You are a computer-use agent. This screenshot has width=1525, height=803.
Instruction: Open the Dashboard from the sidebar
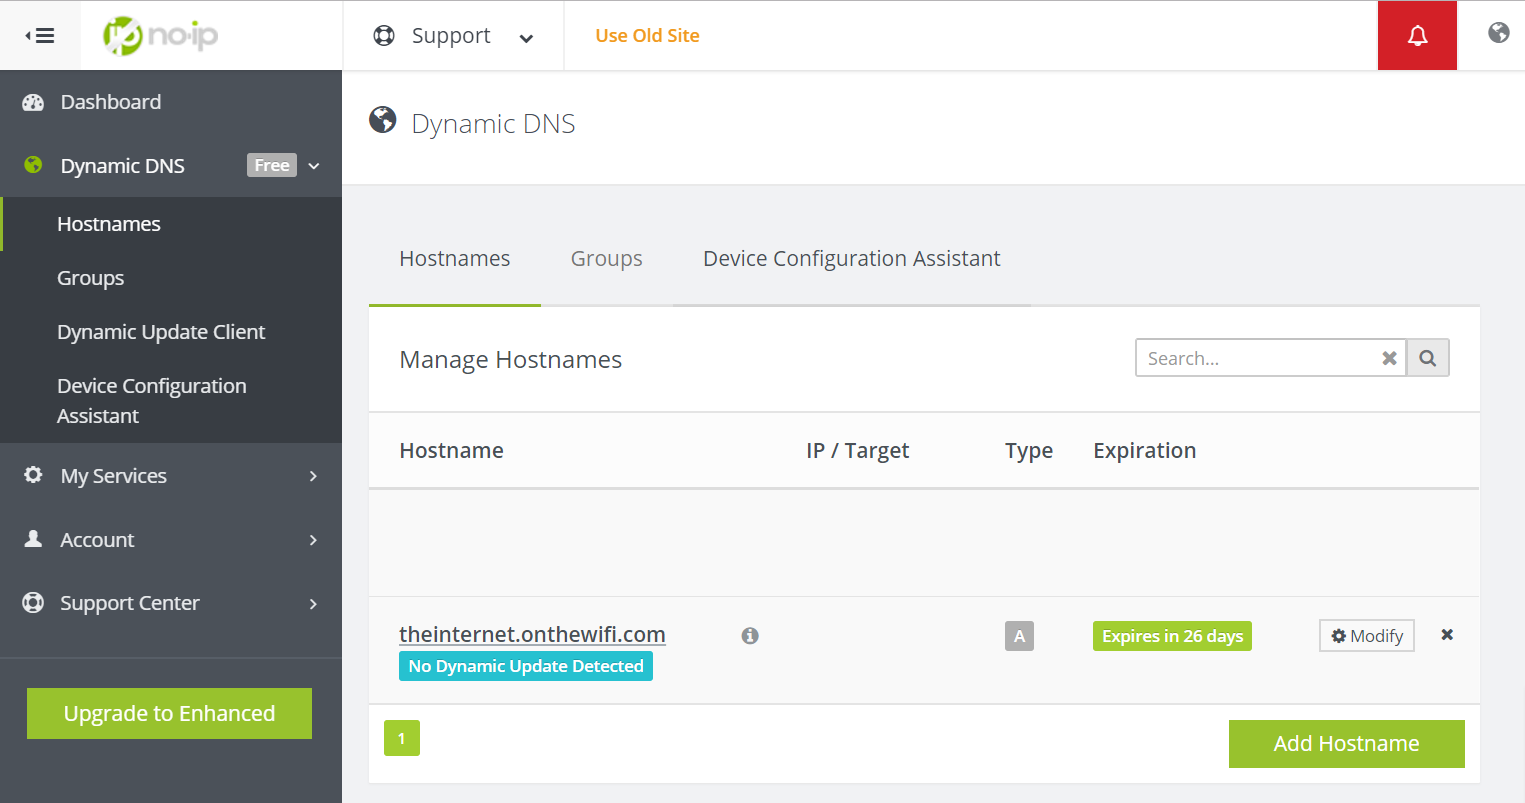(110, 101)
